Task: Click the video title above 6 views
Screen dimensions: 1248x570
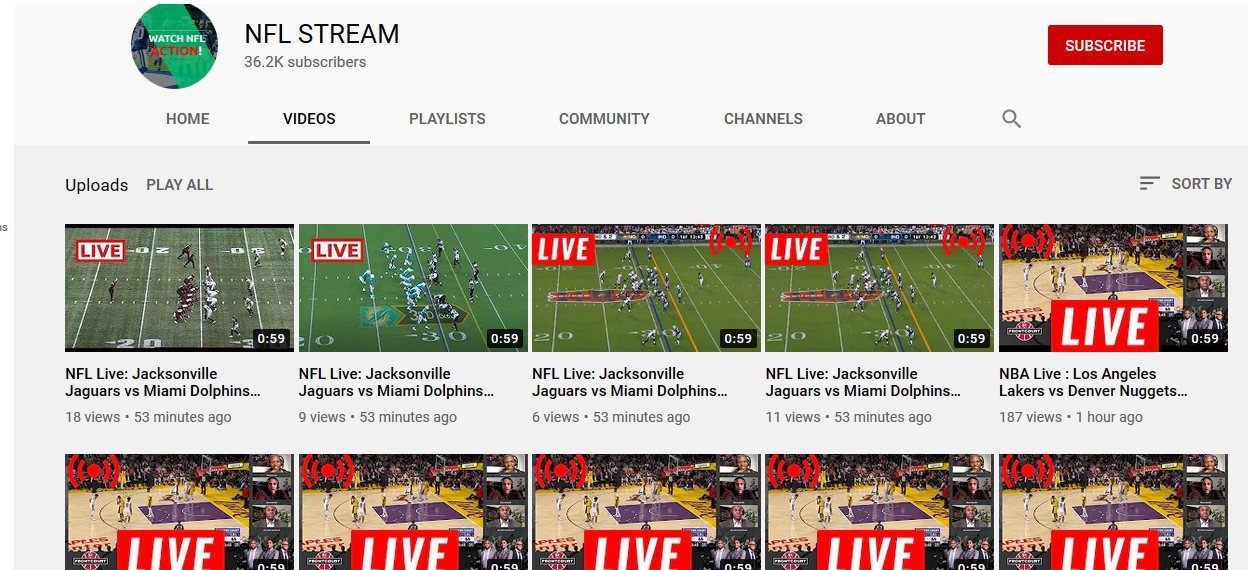Action: [x=630, y=382]
